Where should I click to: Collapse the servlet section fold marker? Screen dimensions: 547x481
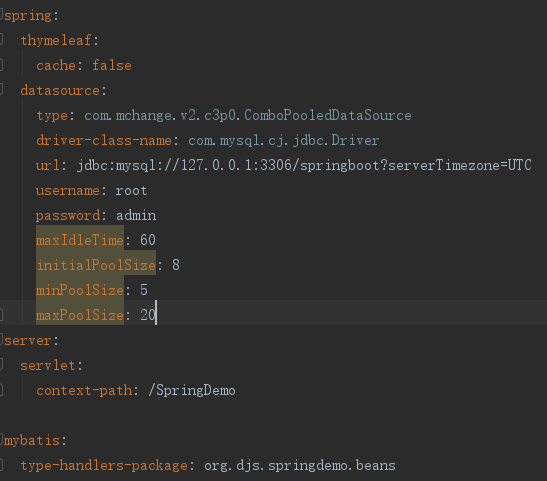(x=1, y=364)
